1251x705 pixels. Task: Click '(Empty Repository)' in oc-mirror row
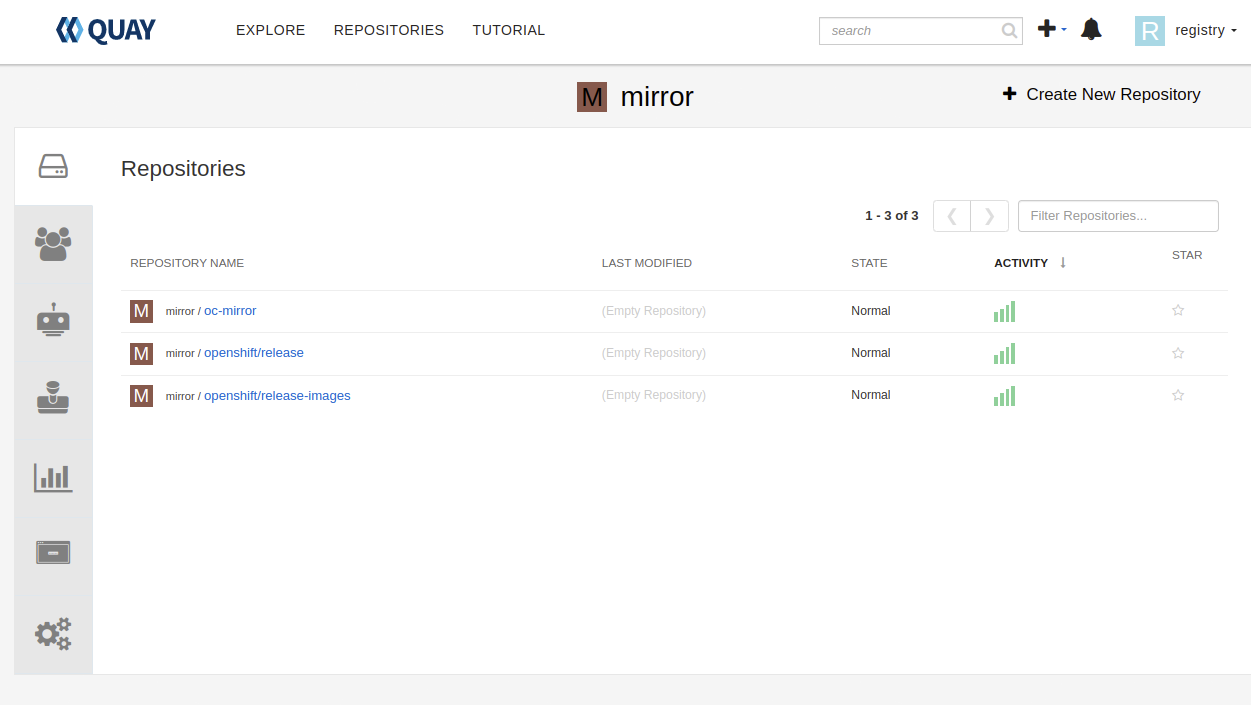pyautogui.click(x=654, y=311)
